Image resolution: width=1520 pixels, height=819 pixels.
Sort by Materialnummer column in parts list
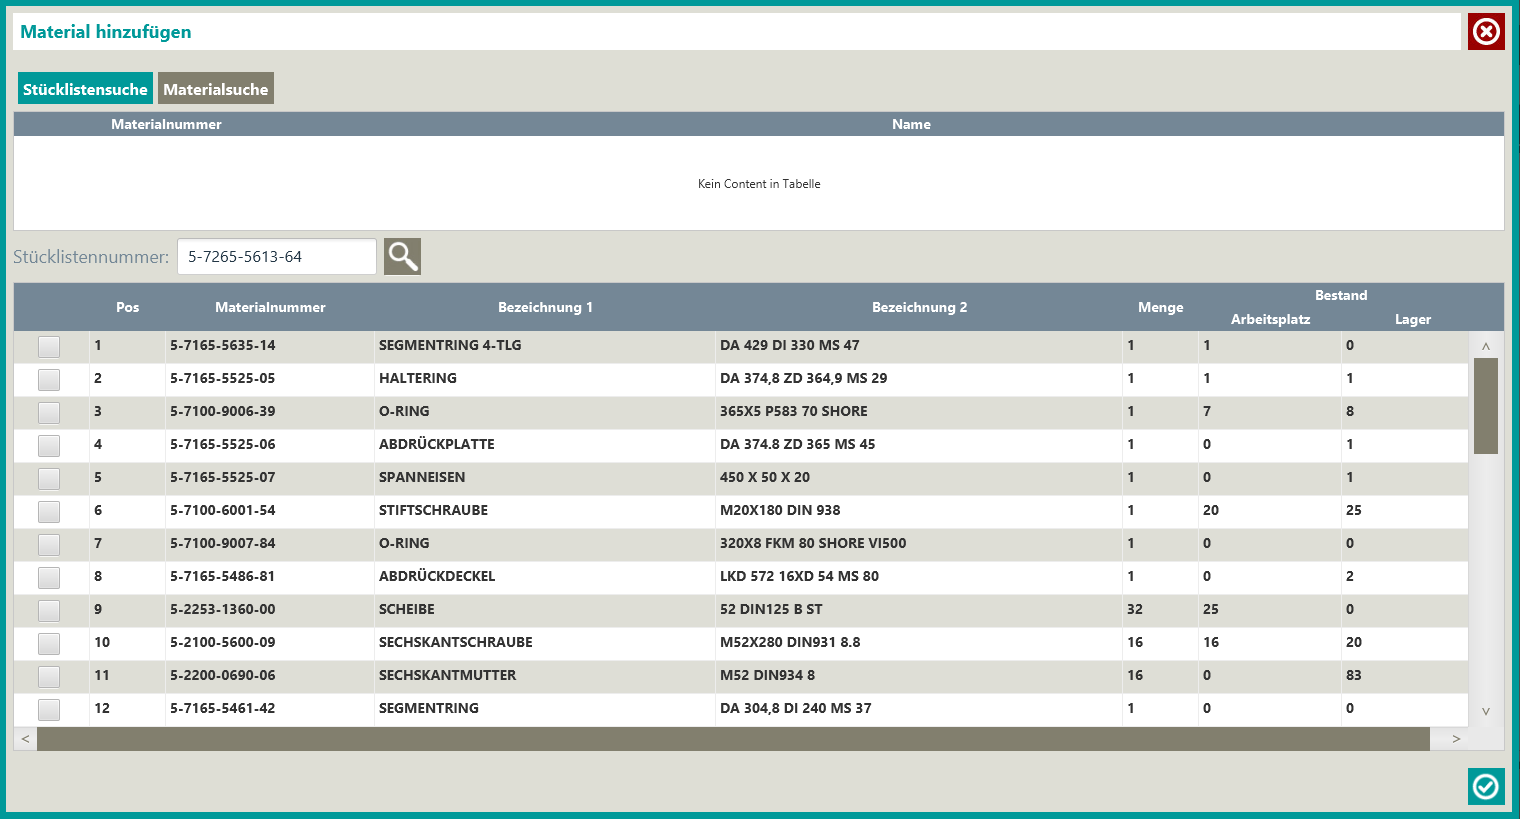270,307
